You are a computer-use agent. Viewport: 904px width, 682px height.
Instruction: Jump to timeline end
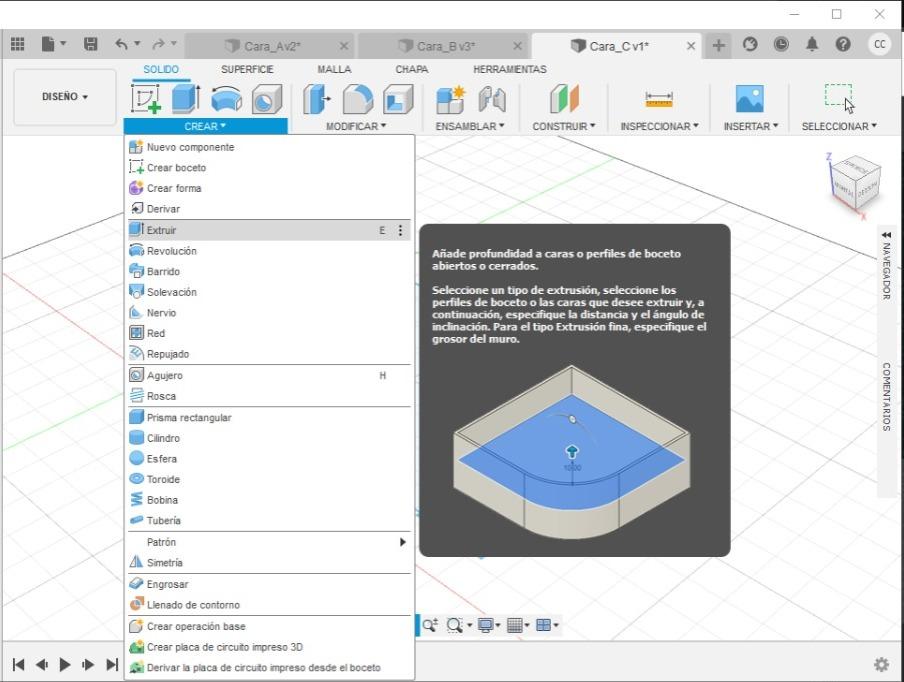point(112,665)
